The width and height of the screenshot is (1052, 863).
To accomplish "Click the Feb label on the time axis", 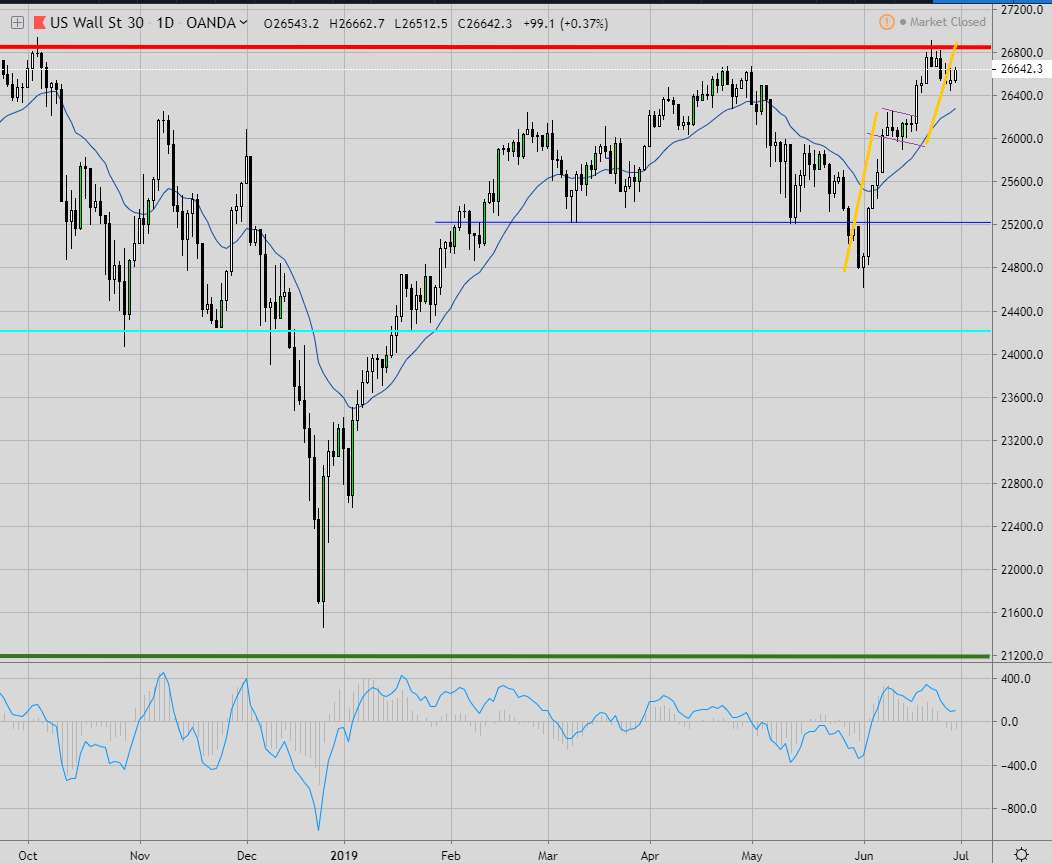I will point(451,856).
